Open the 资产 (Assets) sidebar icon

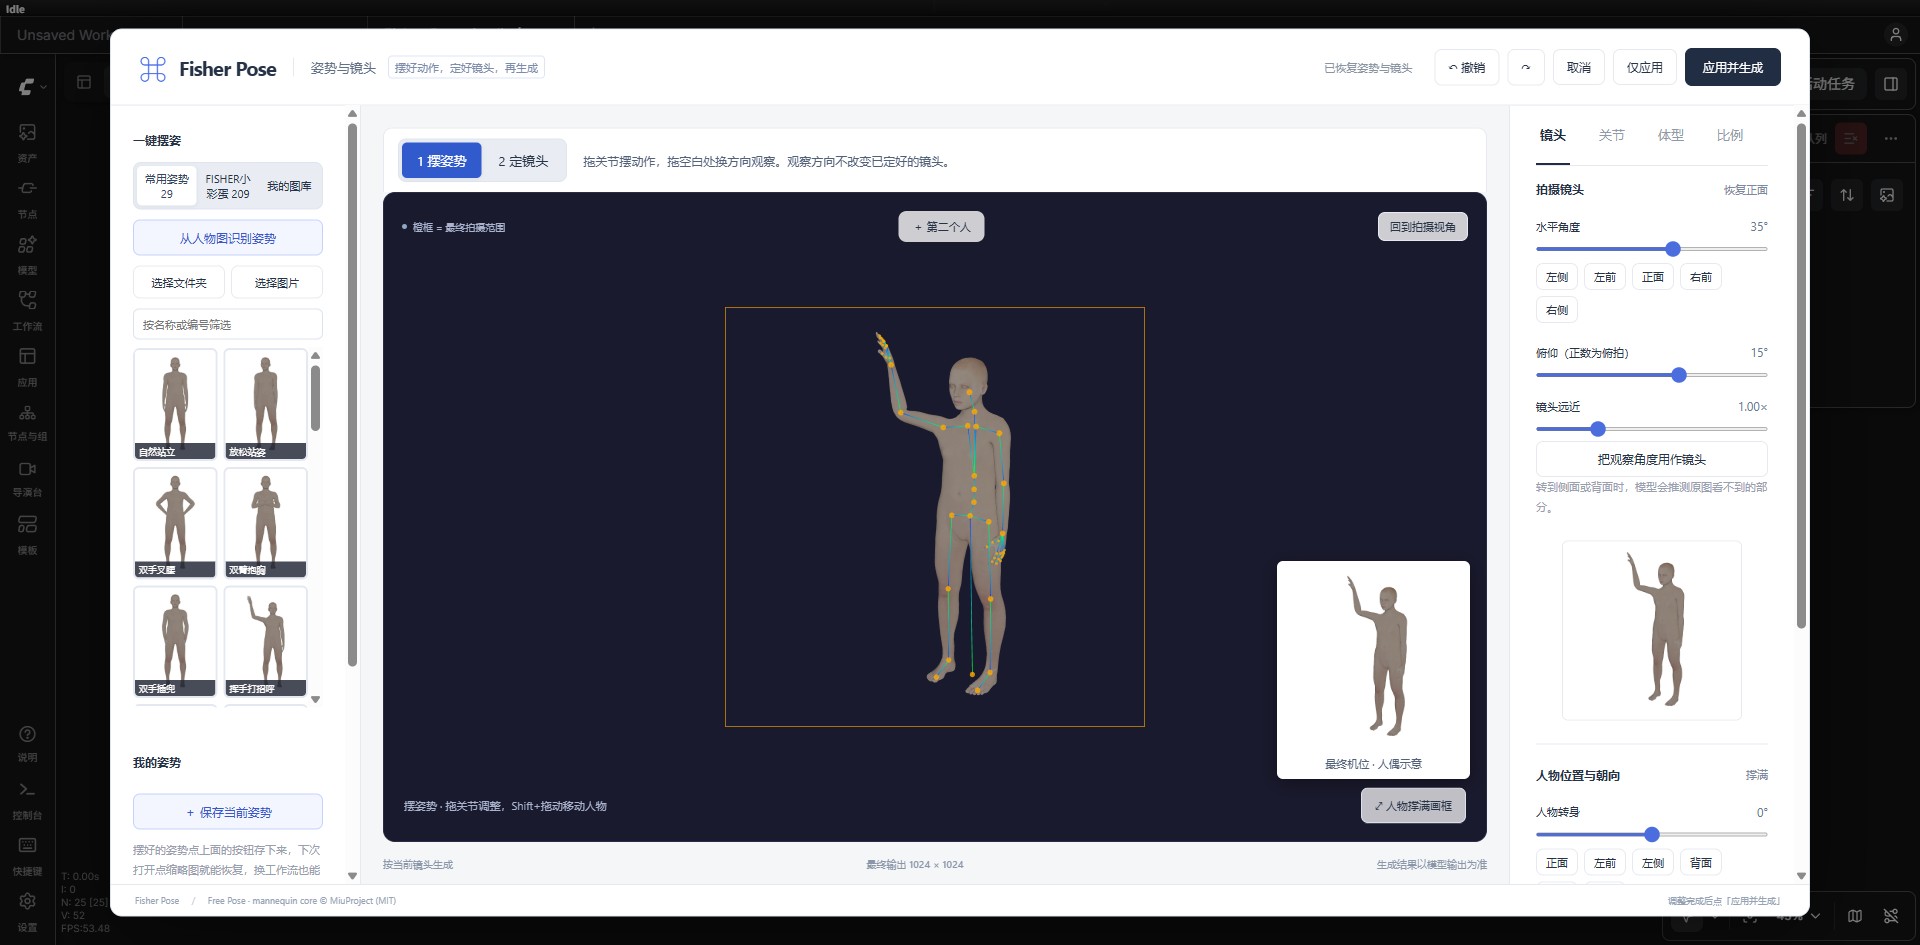[27, 142]
